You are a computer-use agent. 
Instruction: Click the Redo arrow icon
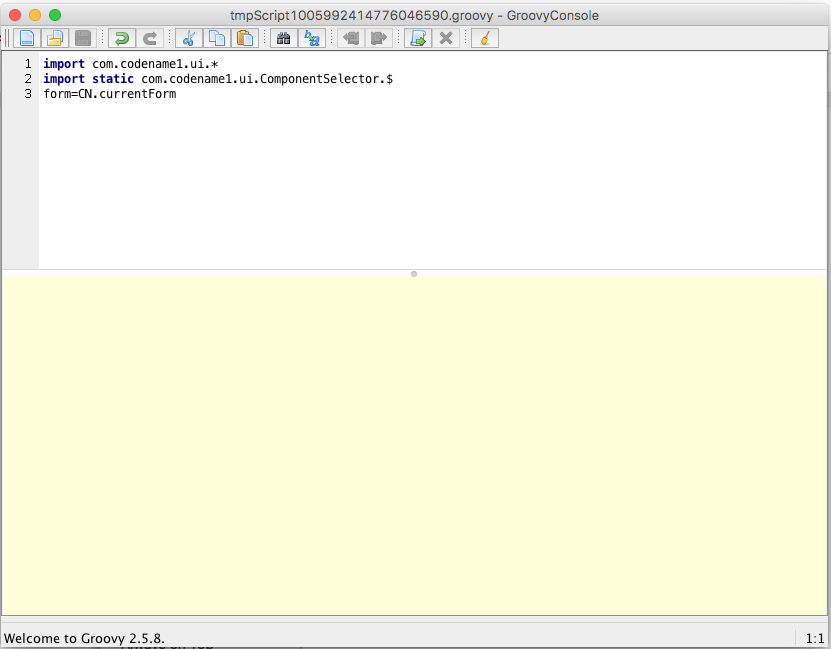[150, 38]
